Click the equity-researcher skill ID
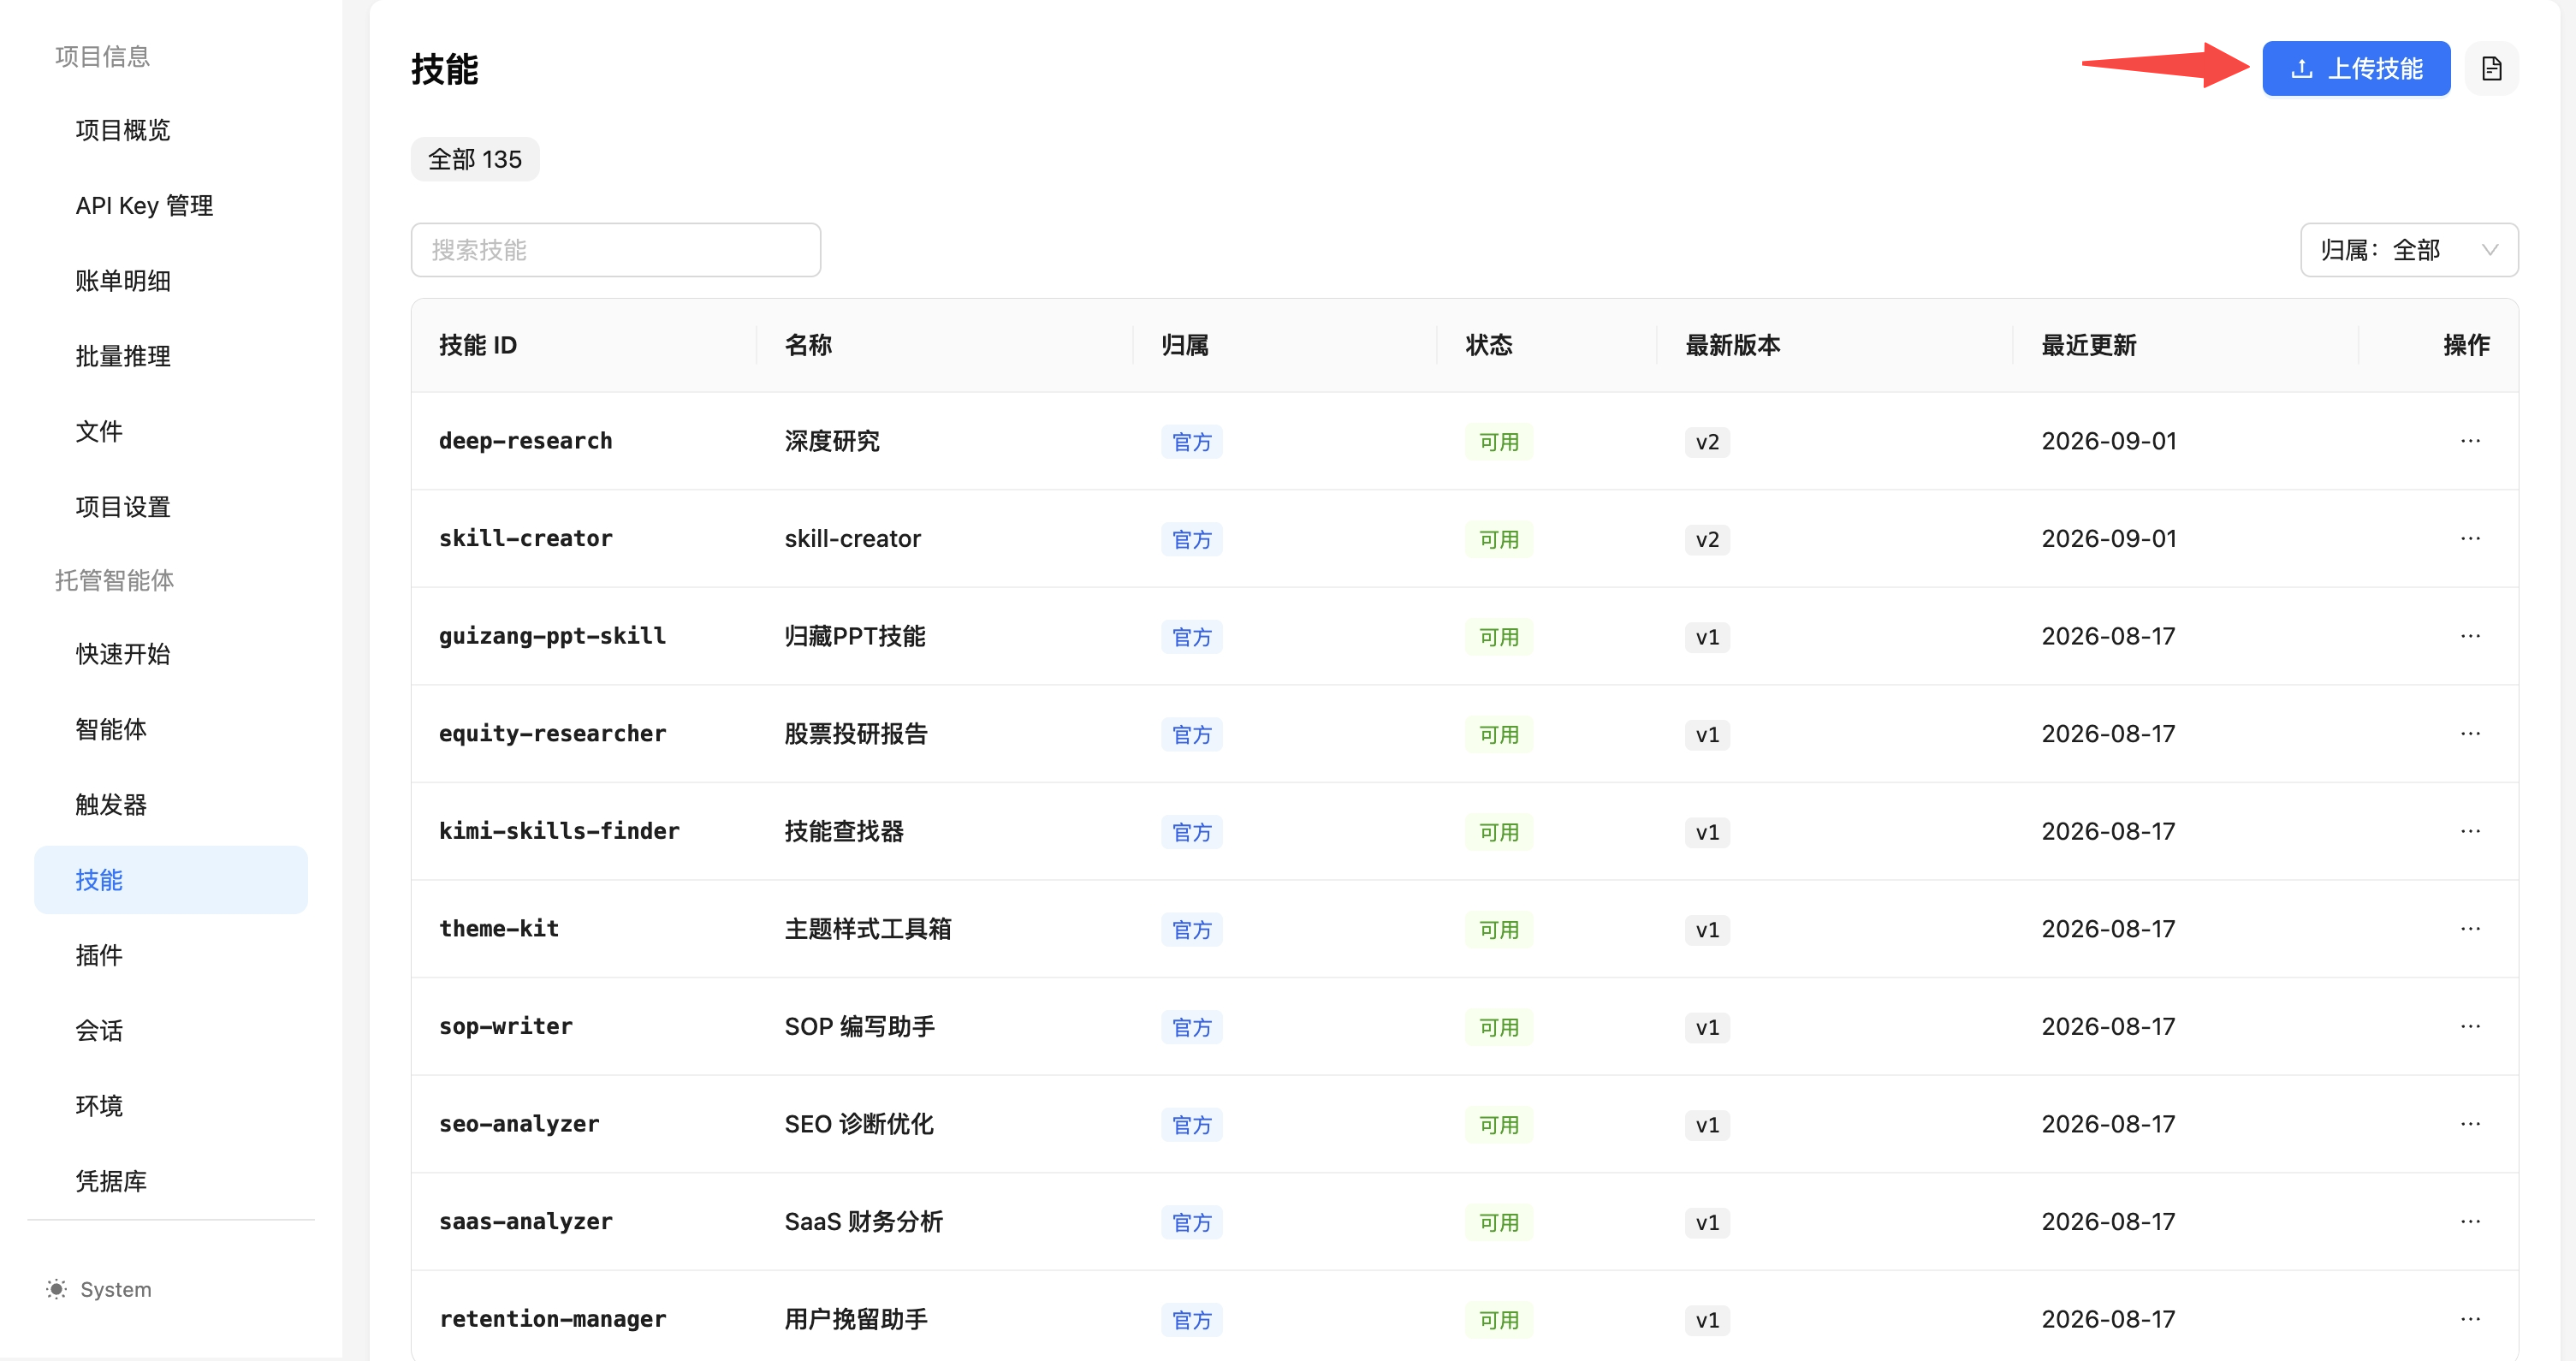 tap(552, 734)
